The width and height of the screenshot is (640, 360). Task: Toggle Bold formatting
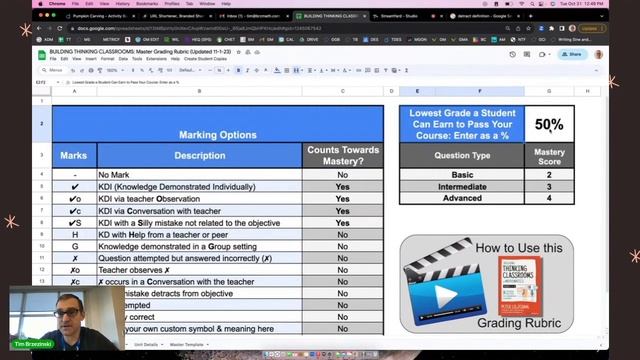click(238, 70)
